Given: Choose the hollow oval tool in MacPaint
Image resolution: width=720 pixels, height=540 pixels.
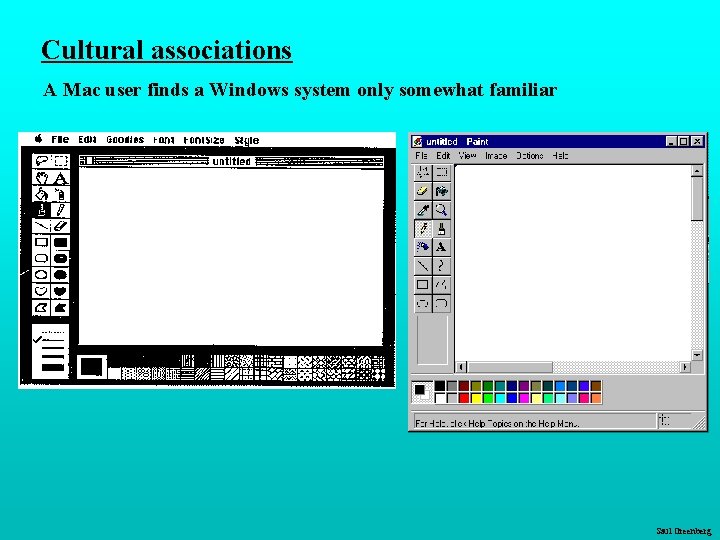Looking at the screenshot, I should [42, 275].
